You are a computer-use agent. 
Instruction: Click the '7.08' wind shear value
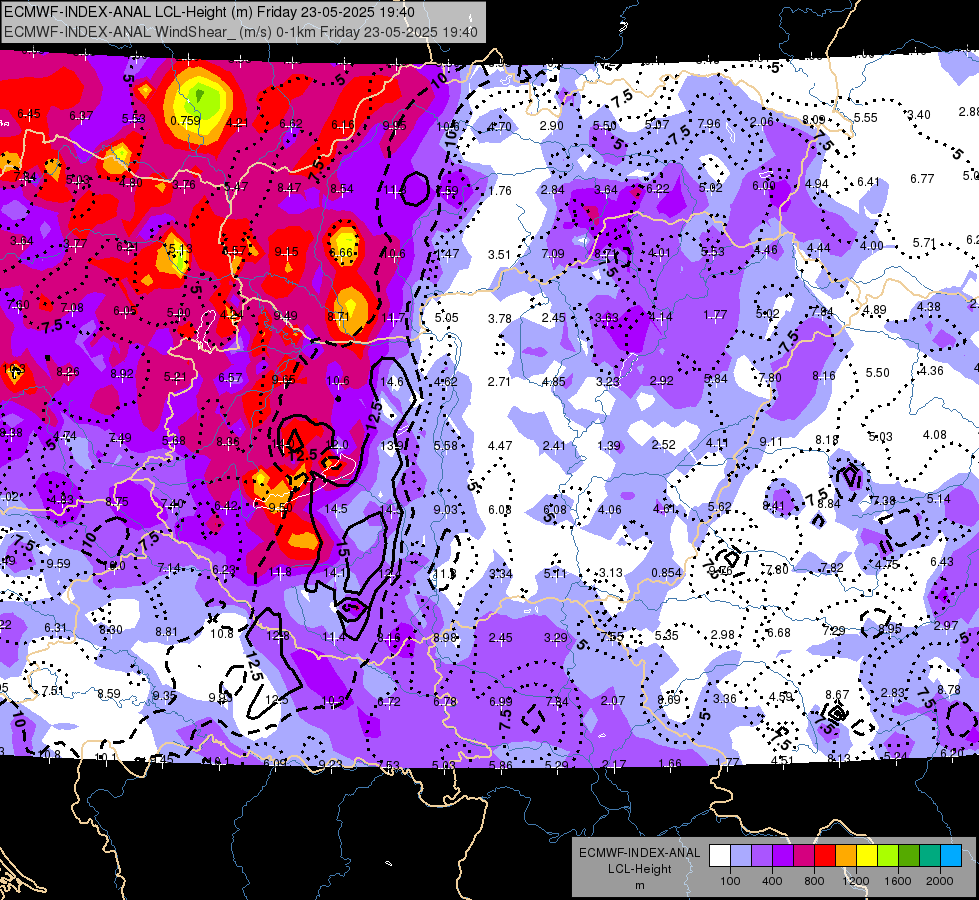[72, 307]
